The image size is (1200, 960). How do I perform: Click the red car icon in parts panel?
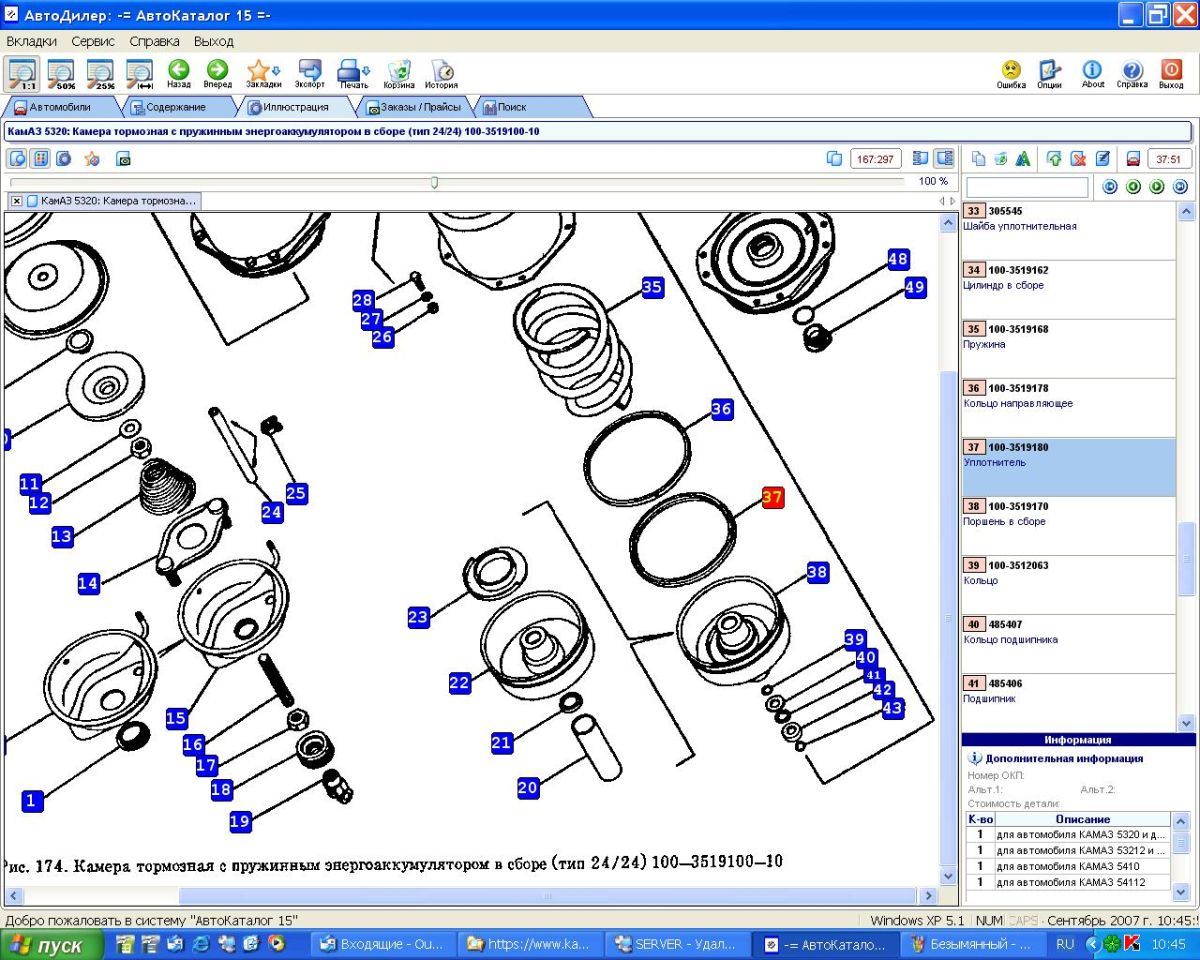coord(1133,158)
